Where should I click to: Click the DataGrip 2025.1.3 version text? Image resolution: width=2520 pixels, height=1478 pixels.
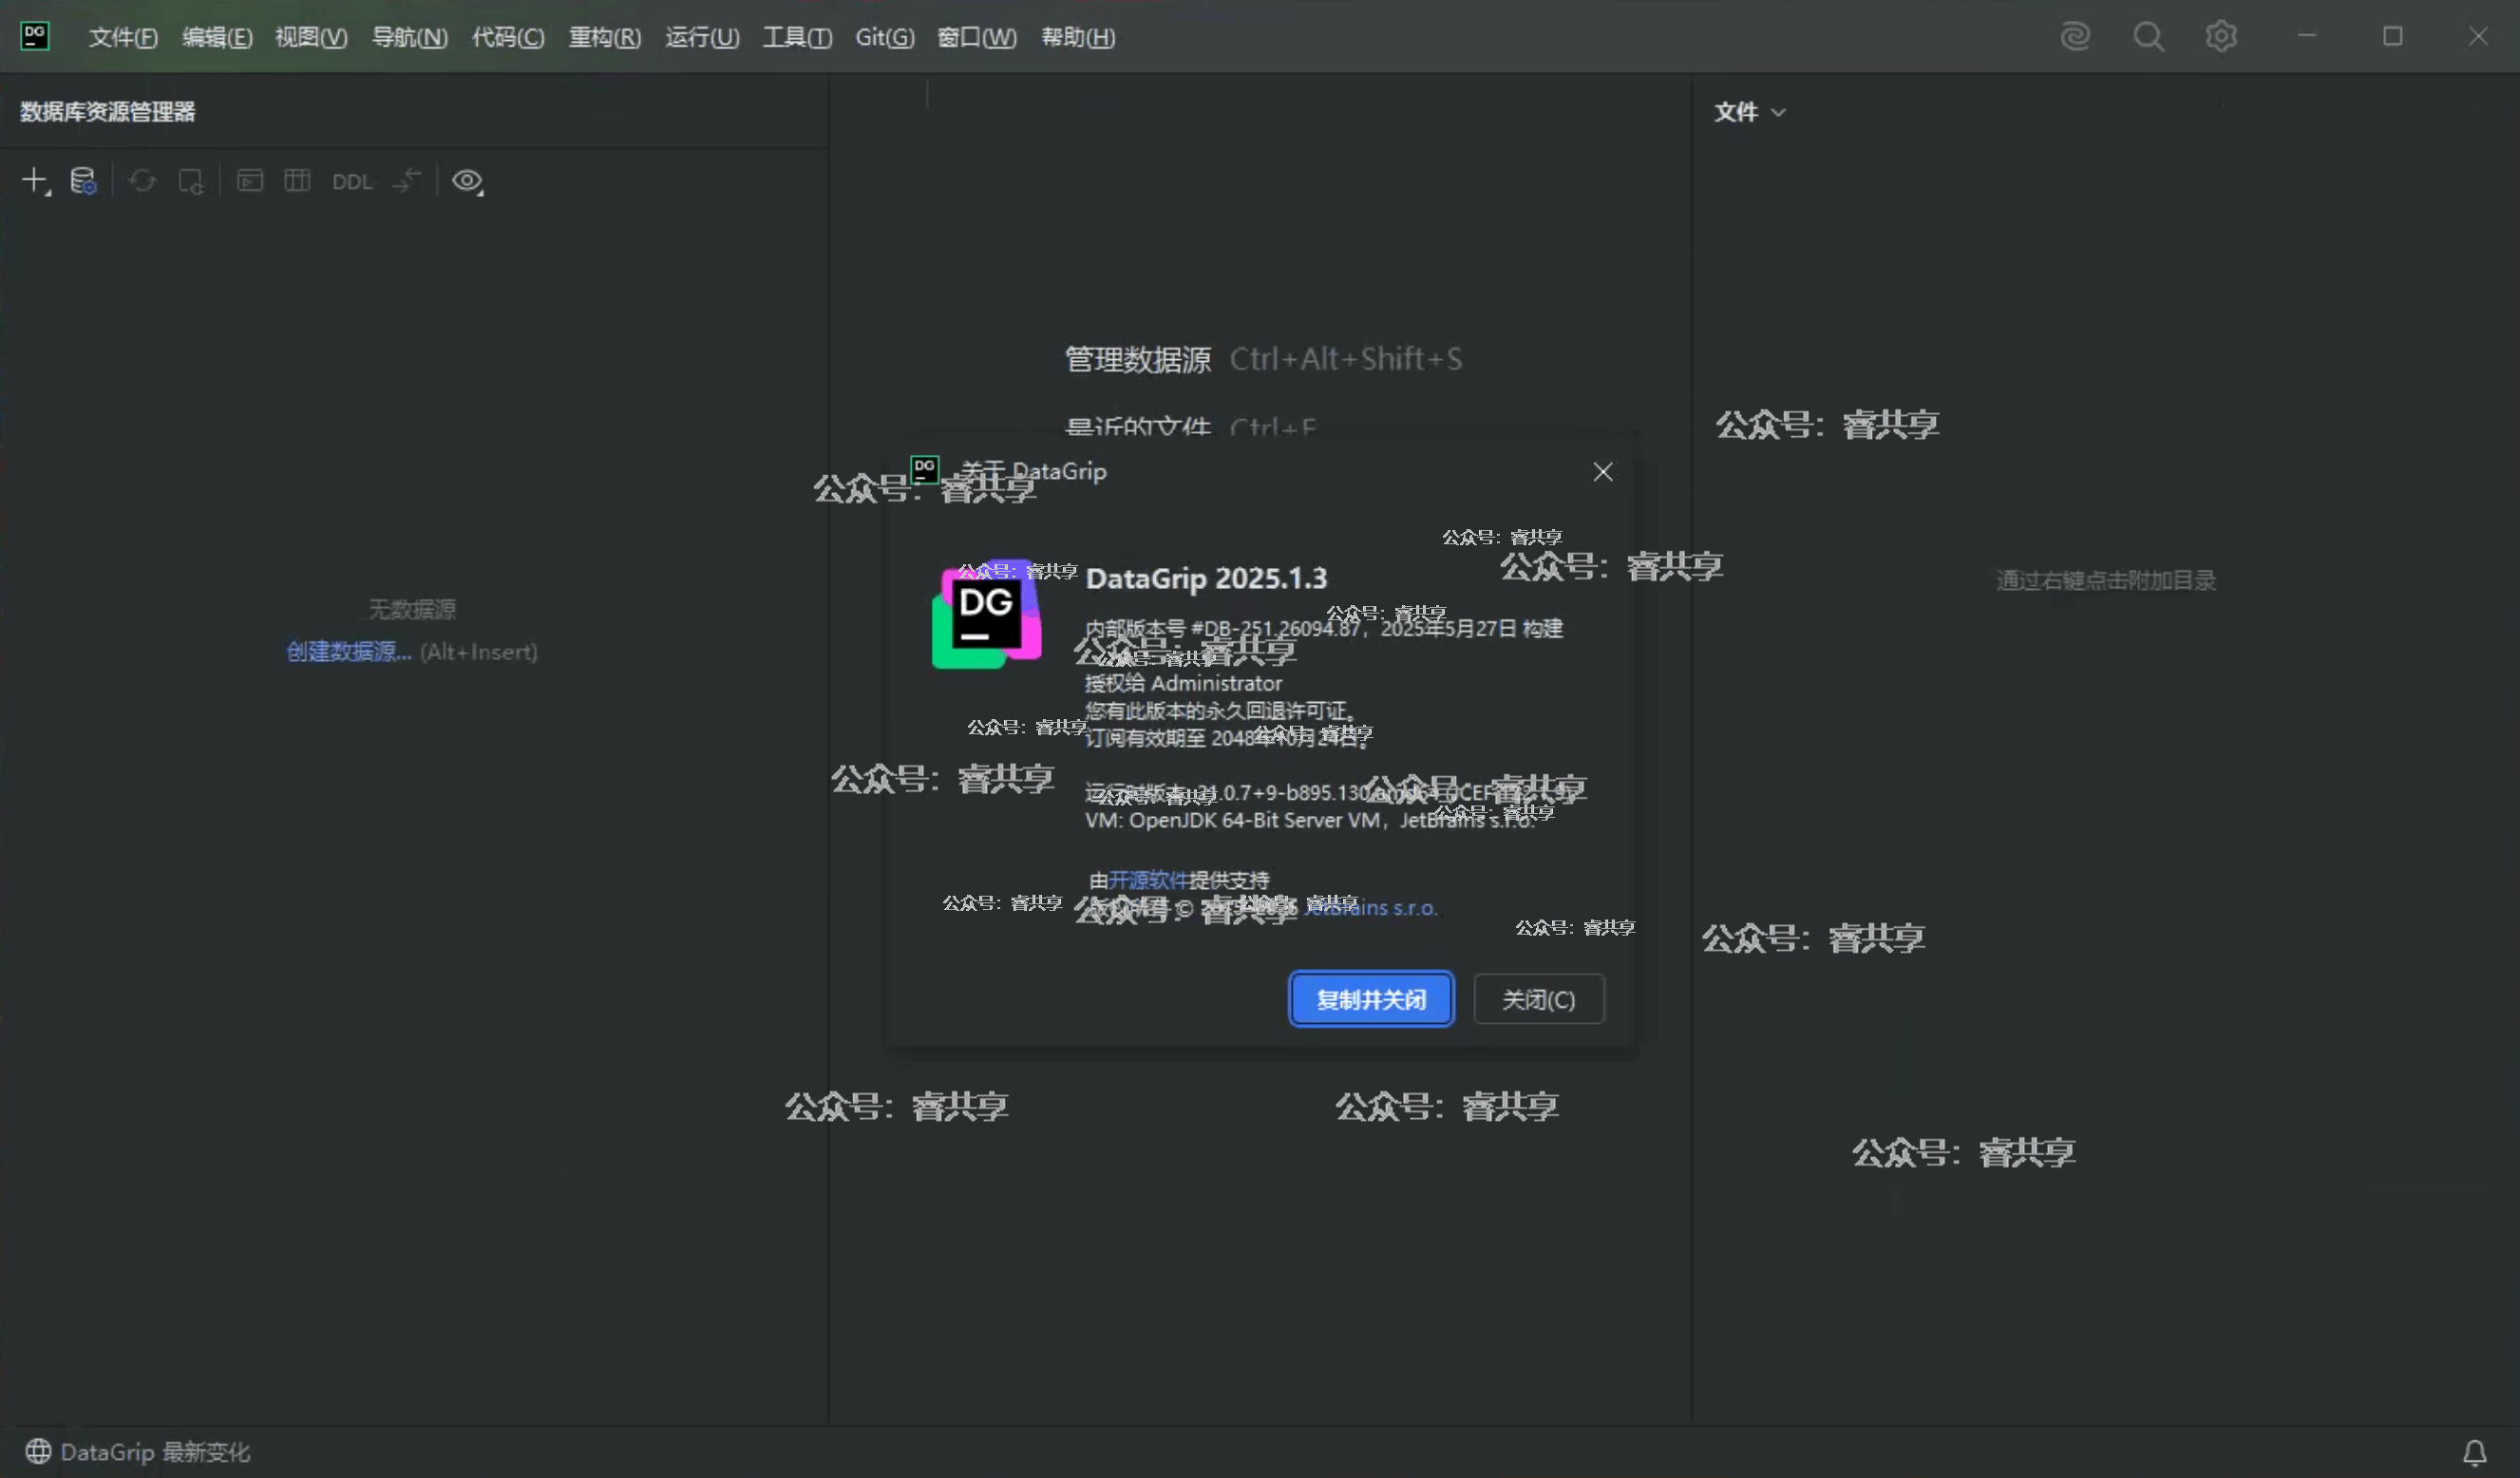point(1206,578)
